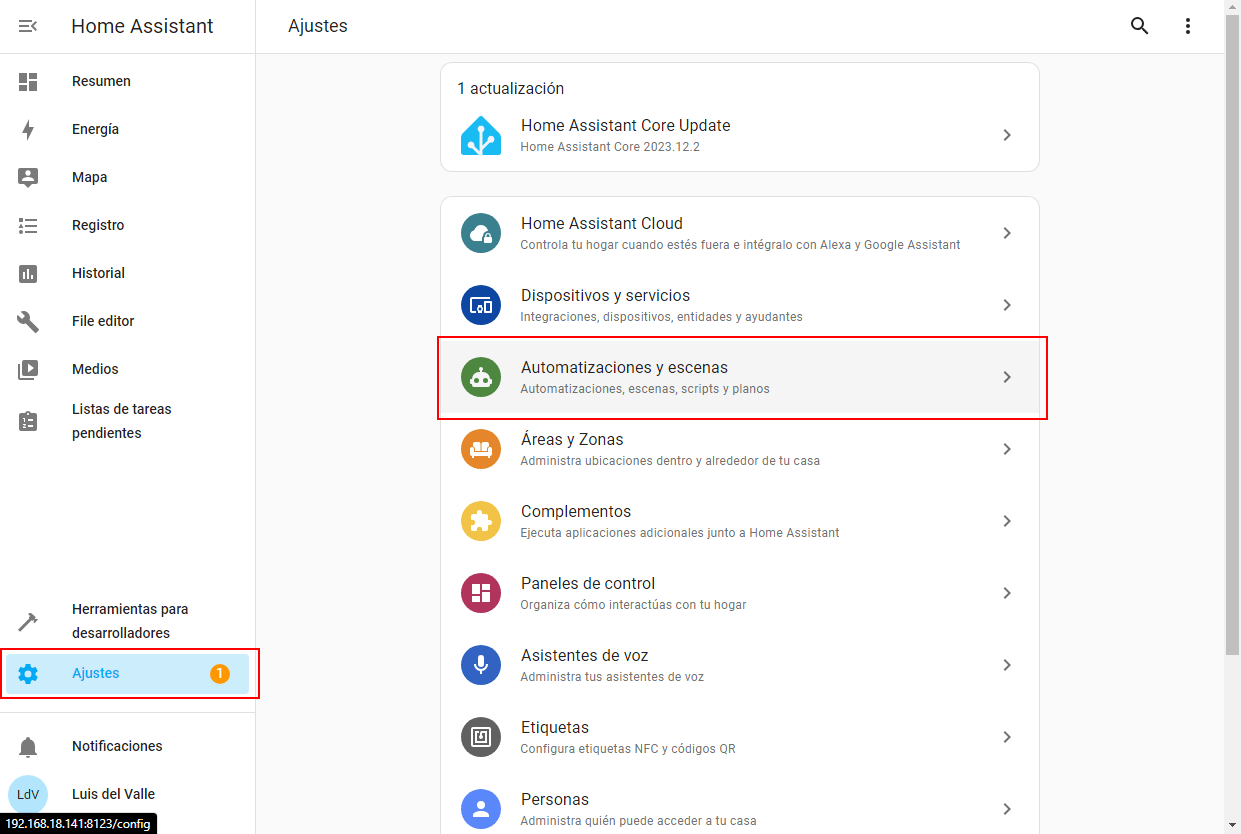Screen dimensions: 1241x834
Task: Click chevron on Paneles de control row
Action: (1007, 593)
